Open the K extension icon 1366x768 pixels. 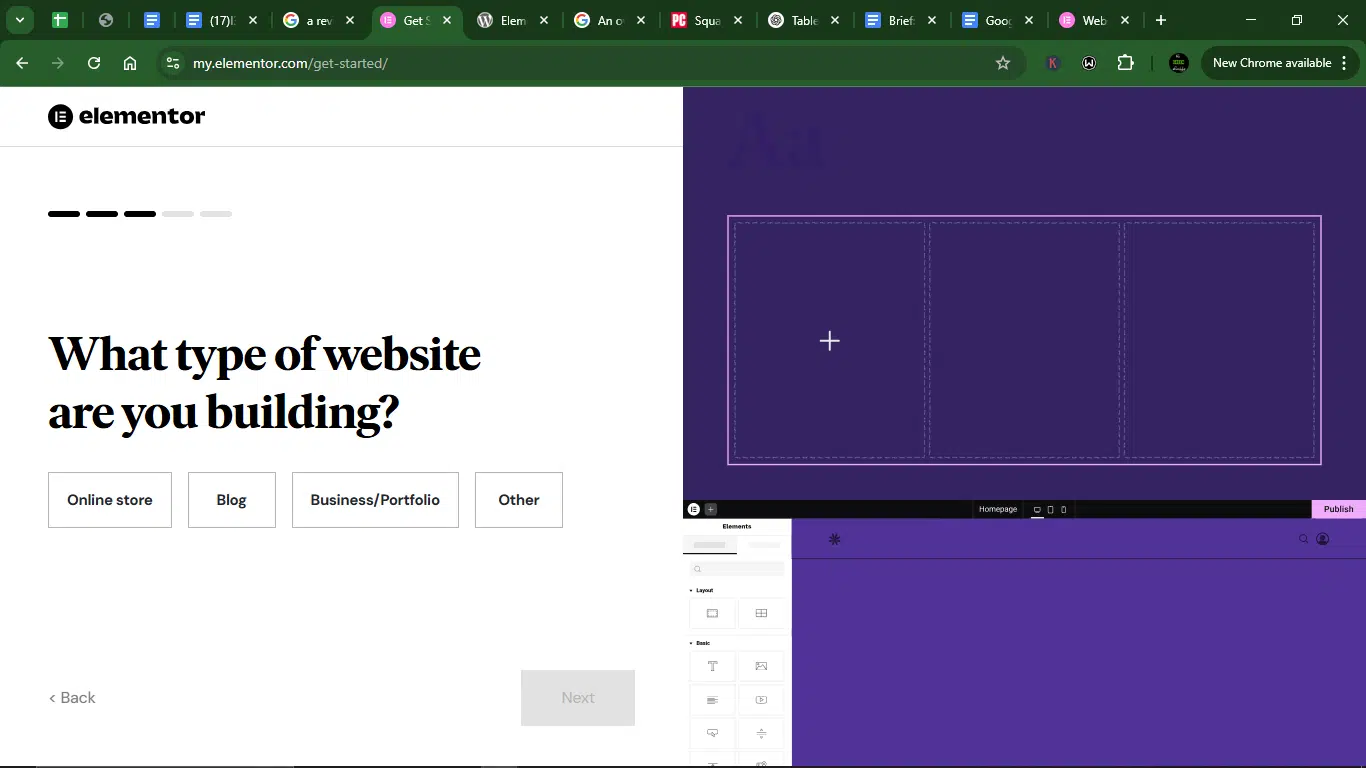(x=1053, y=63)
